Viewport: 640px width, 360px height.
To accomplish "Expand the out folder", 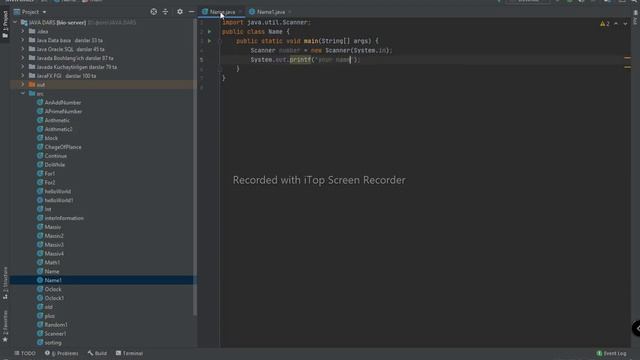I will click(23, 84).
